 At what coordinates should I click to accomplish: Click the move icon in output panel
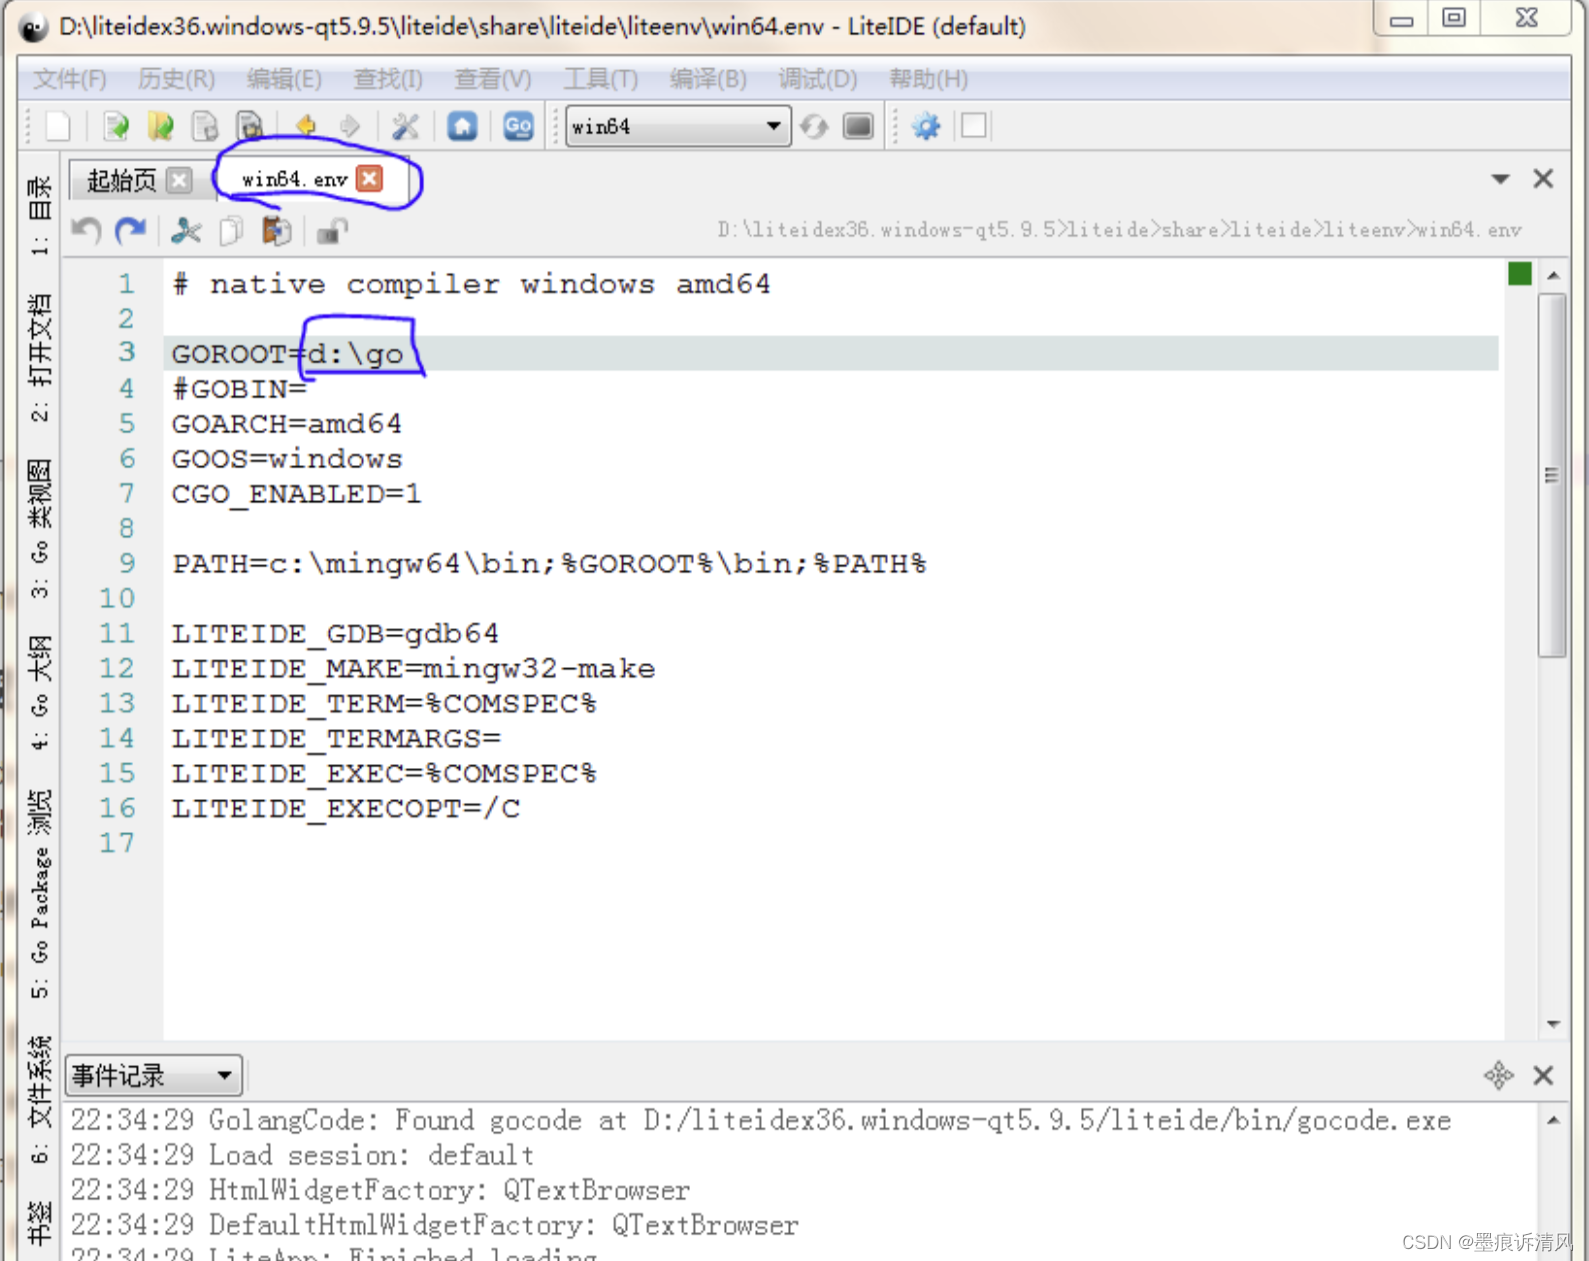click(1498, 1075)
